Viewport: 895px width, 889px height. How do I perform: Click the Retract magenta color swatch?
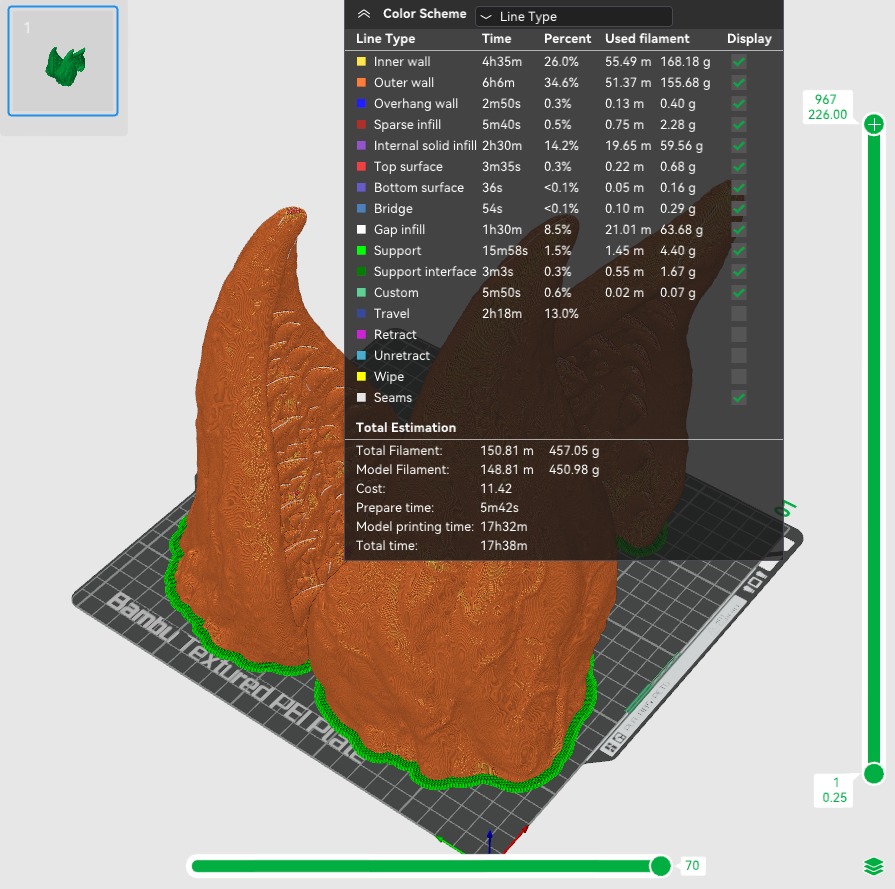pos(361,335)
